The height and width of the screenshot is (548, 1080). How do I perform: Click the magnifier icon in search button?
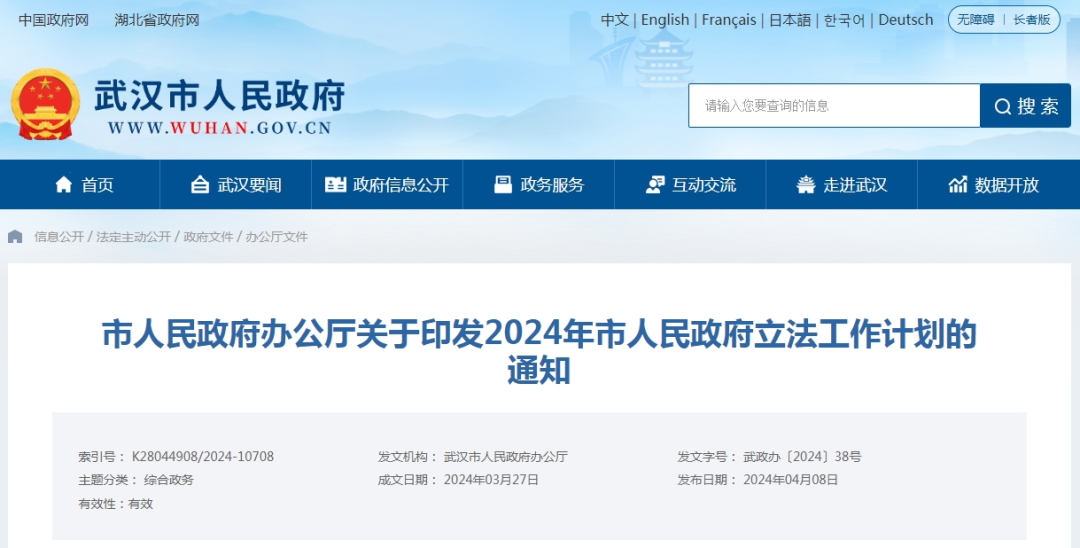click(1003, 106)
